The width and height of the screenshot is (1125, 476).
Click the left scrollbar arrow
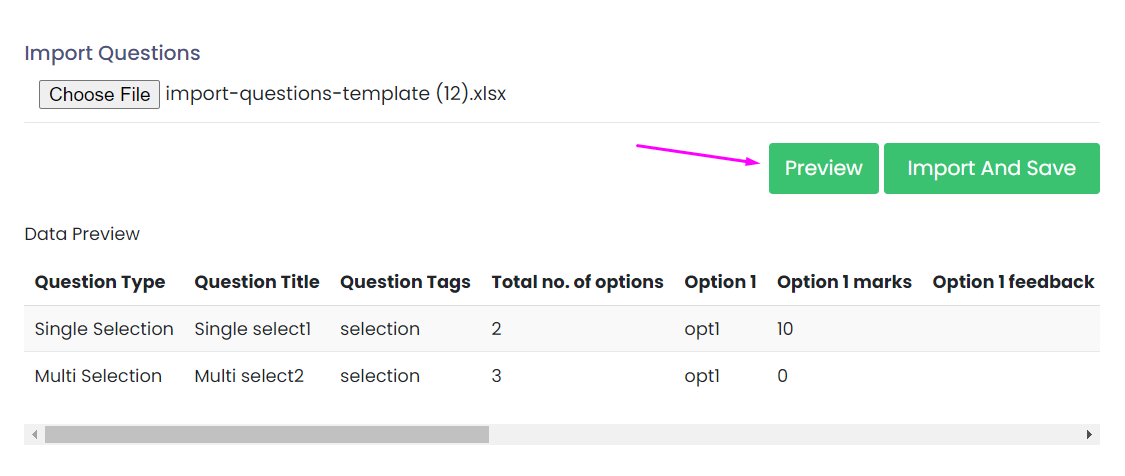point(34,435)
